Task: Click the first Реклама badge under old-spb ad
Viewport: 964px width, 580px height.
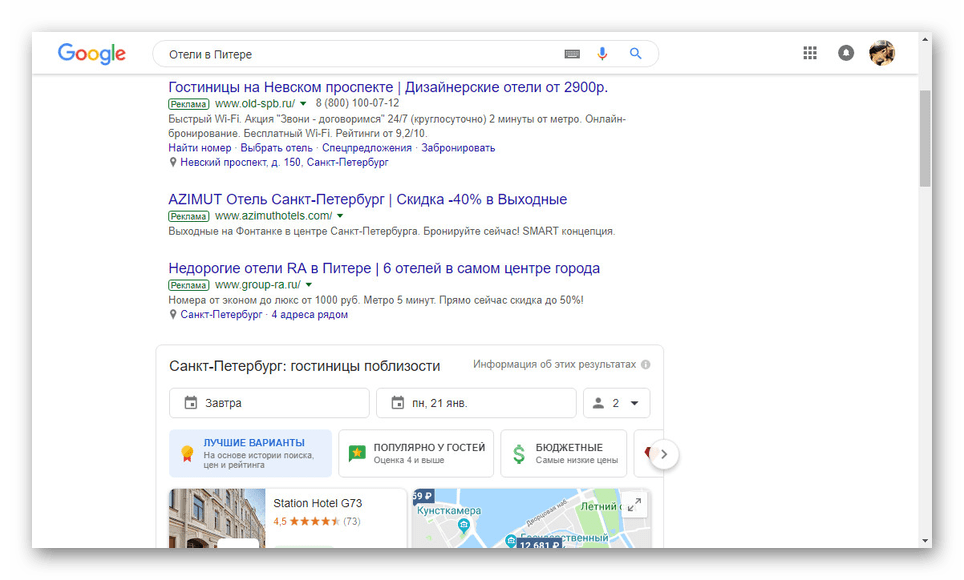Action: point(189,104)
